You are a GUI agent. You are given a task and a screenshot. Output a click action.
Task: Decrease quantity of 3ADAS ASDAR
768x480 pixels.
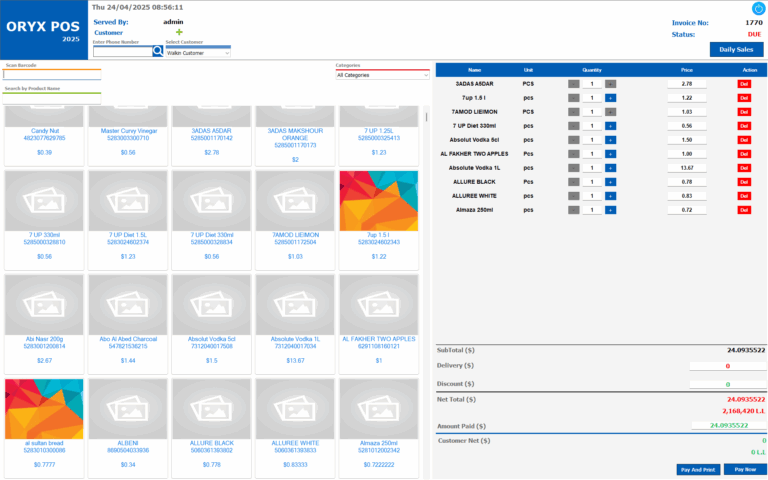point(574,84)
